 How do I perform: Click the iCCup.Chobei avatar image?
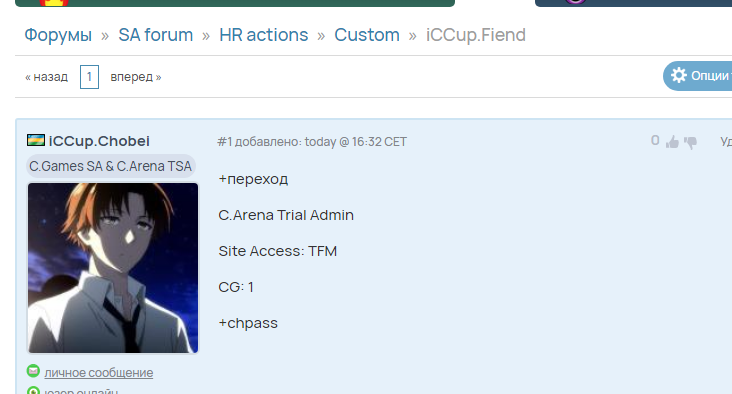coord(113,268)
